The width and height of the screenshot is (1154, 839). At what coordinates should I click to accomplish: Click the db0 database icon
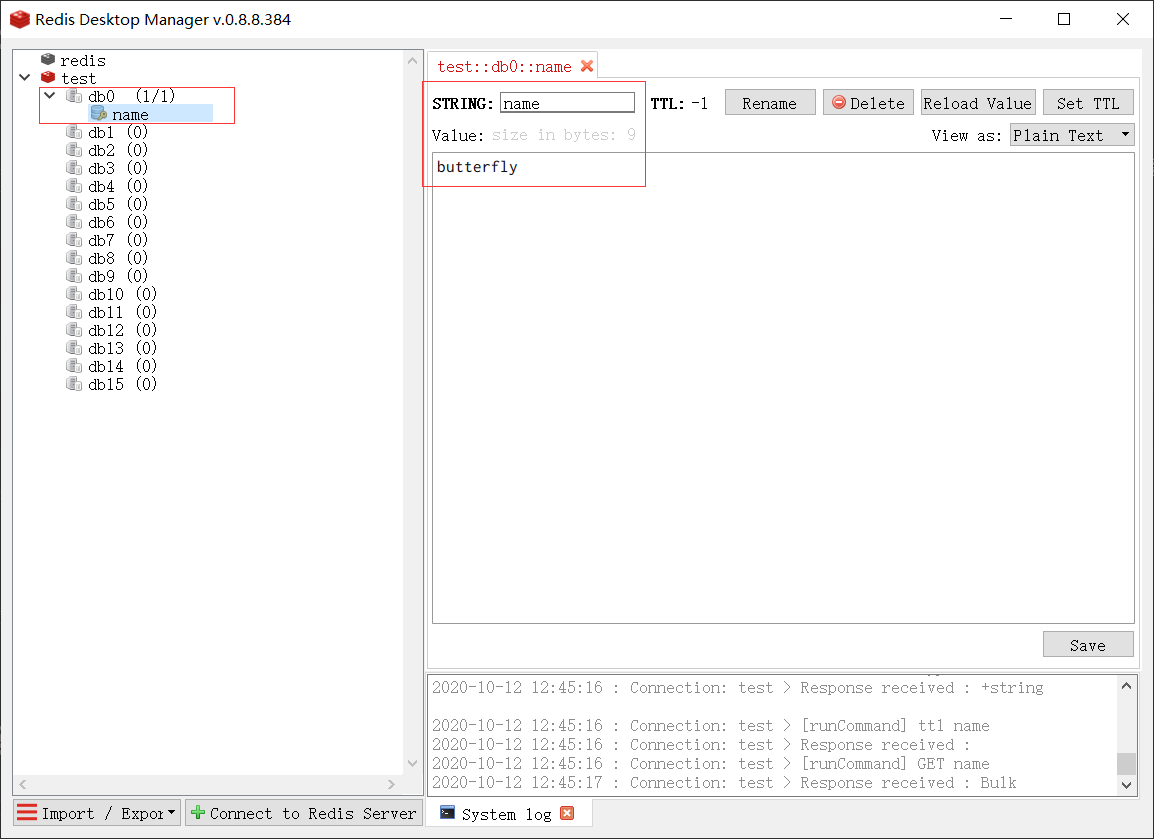coord(74,95)
